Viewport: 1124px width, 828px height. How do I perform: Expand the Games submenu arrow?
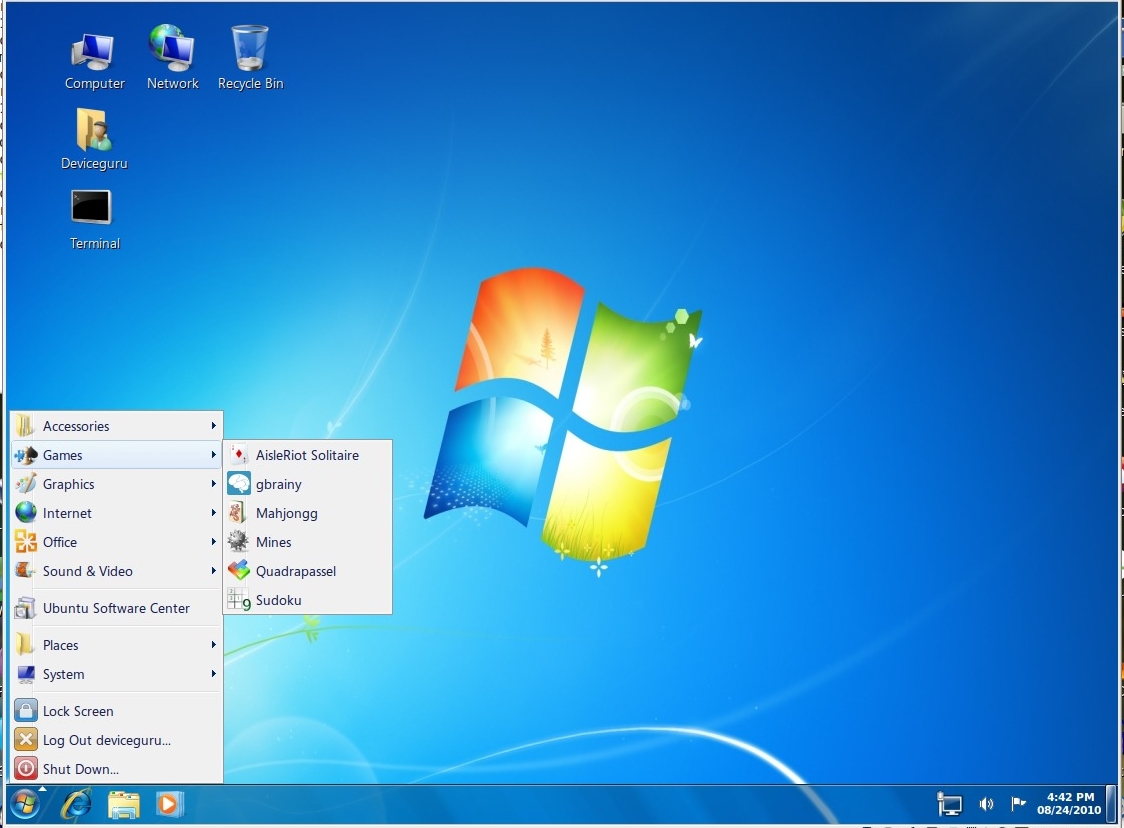click(213, 455)
